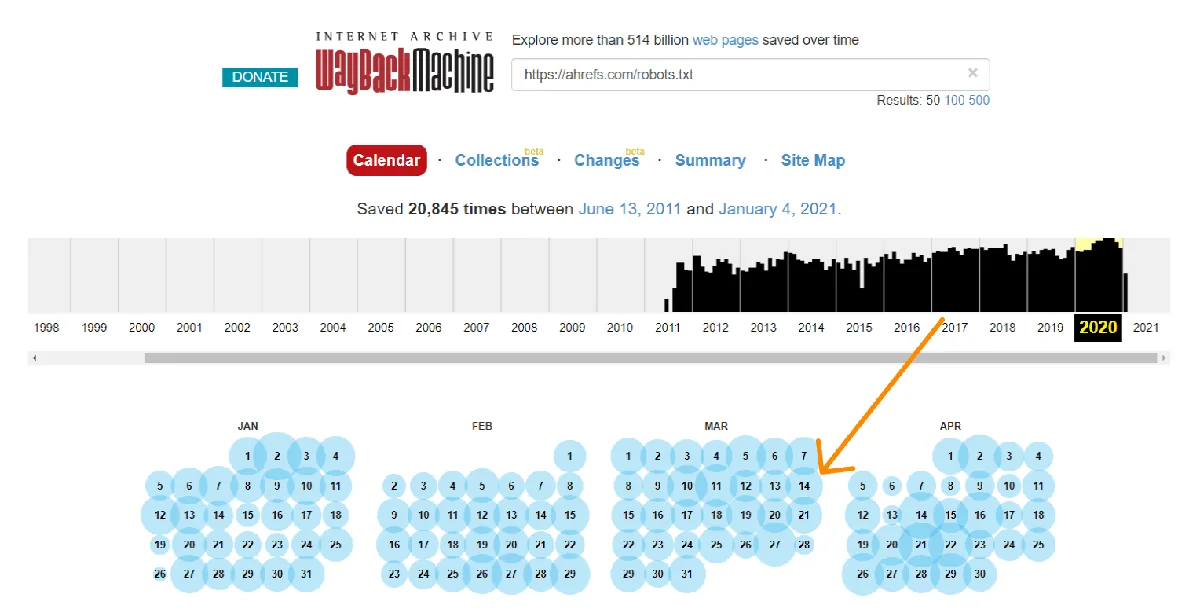Open the March 7 snapshot bubble

[804, 457]
